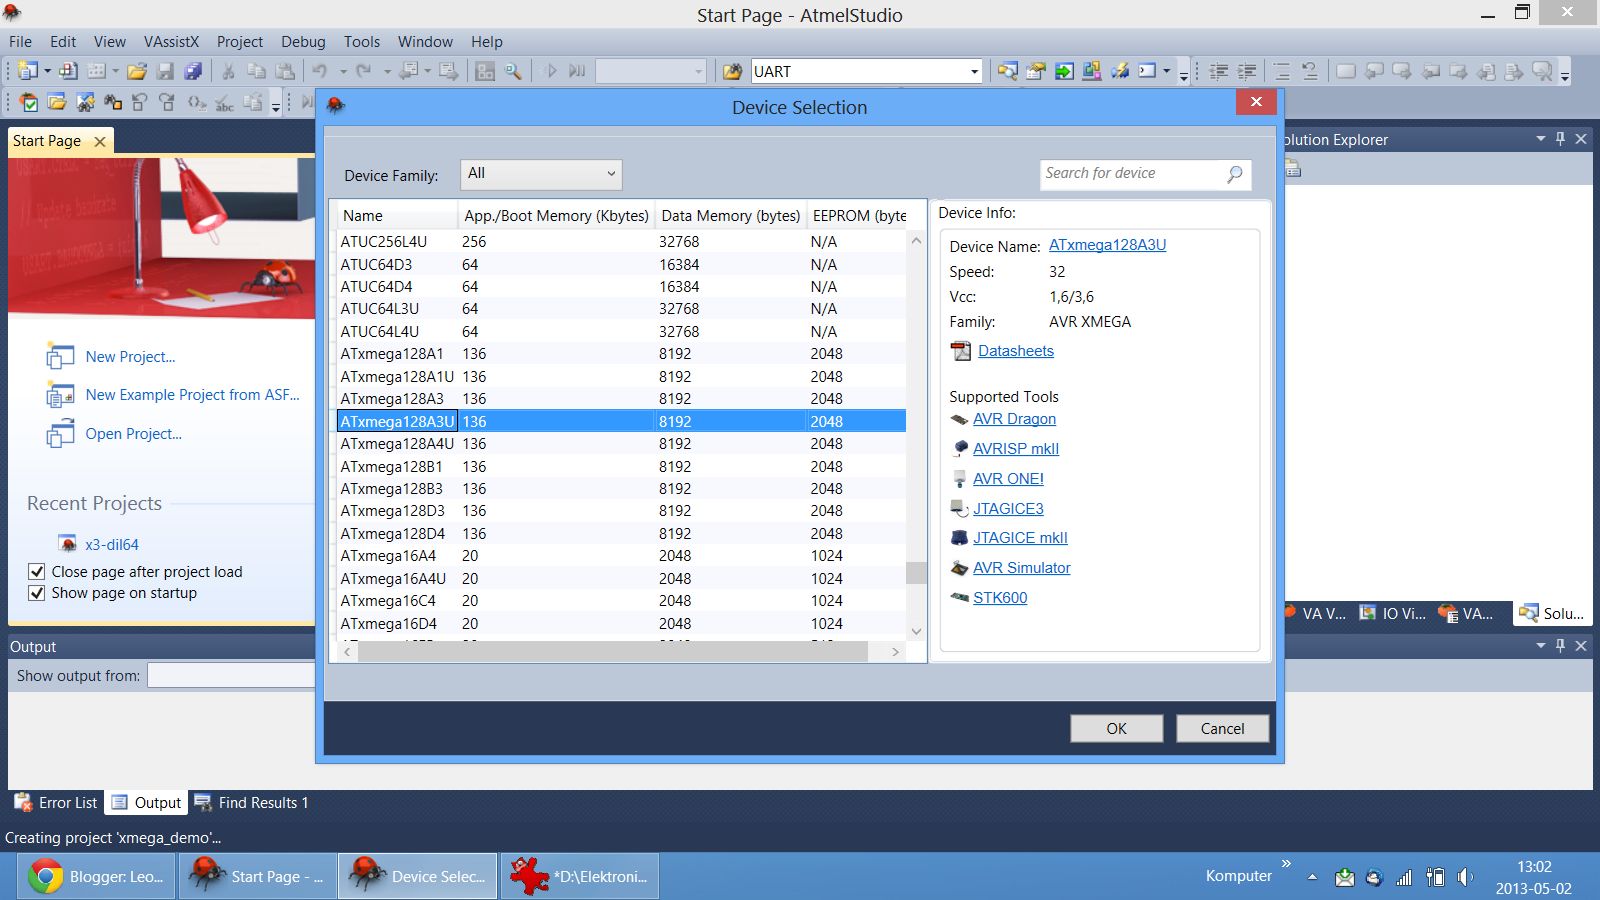Click the device list vertical scrollbar thumb
The height and width of the screenshot is (900, 1600).
[916, 572]
